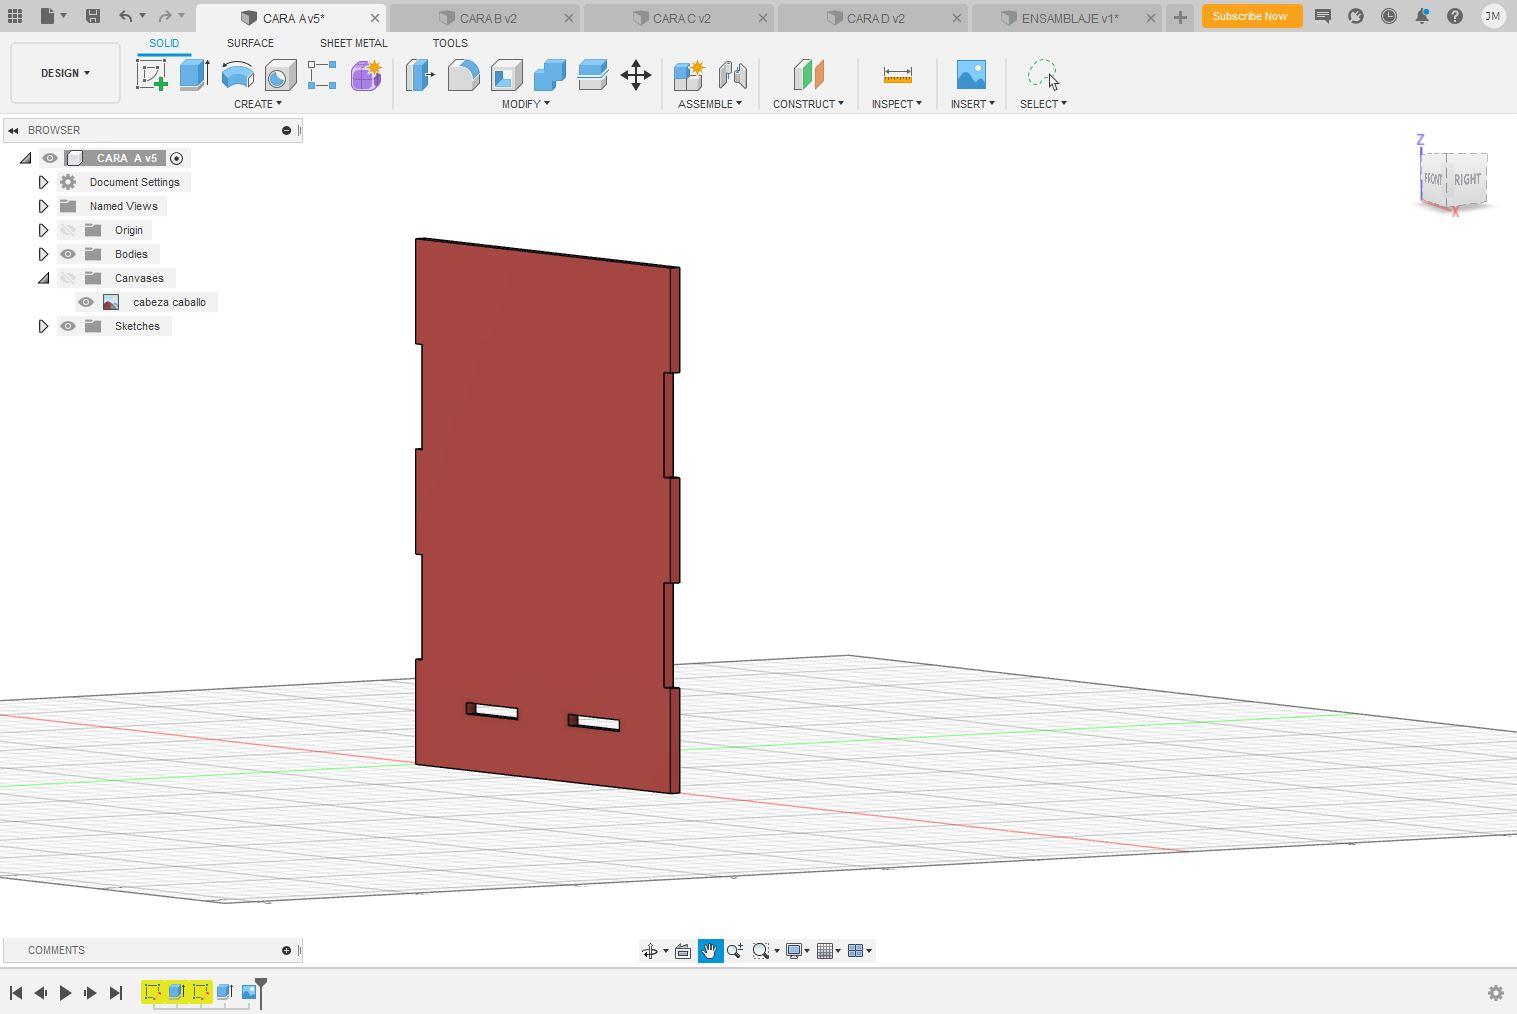Open the ASSEMBLE dropdown menu
The width and height of the screenshot is (1517, 1014).
coord(709,104)
